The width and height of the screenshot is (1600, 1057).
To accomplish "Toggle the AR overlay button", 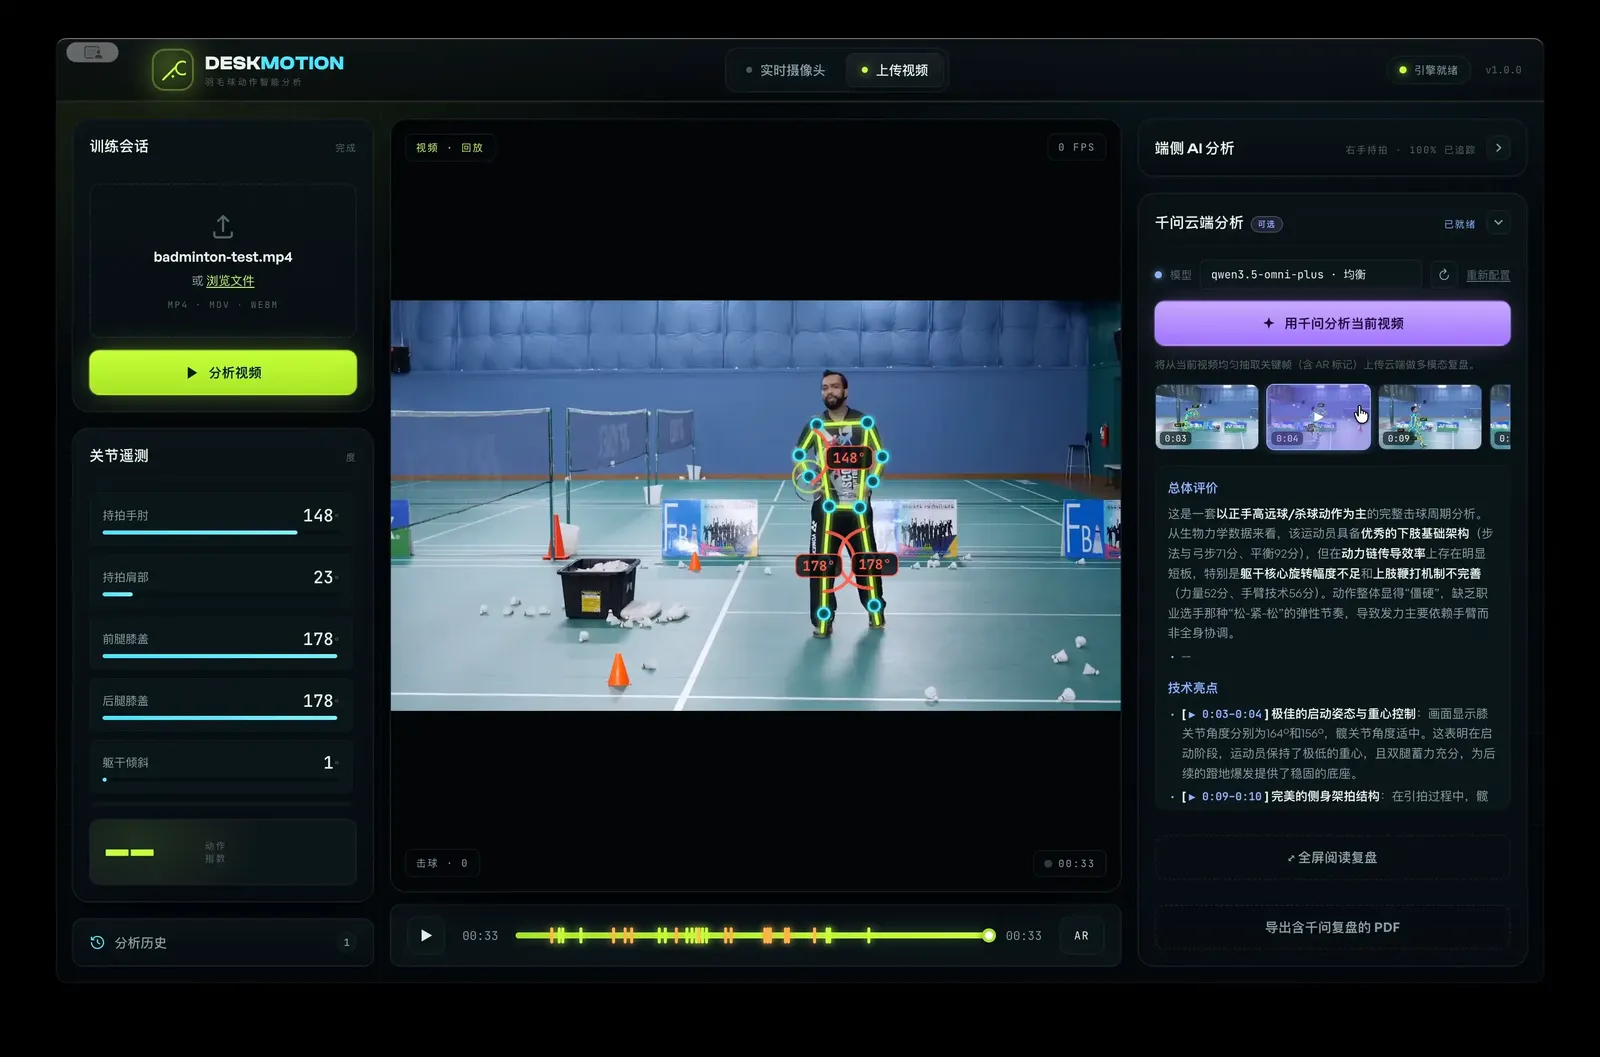I will 1081,935.
